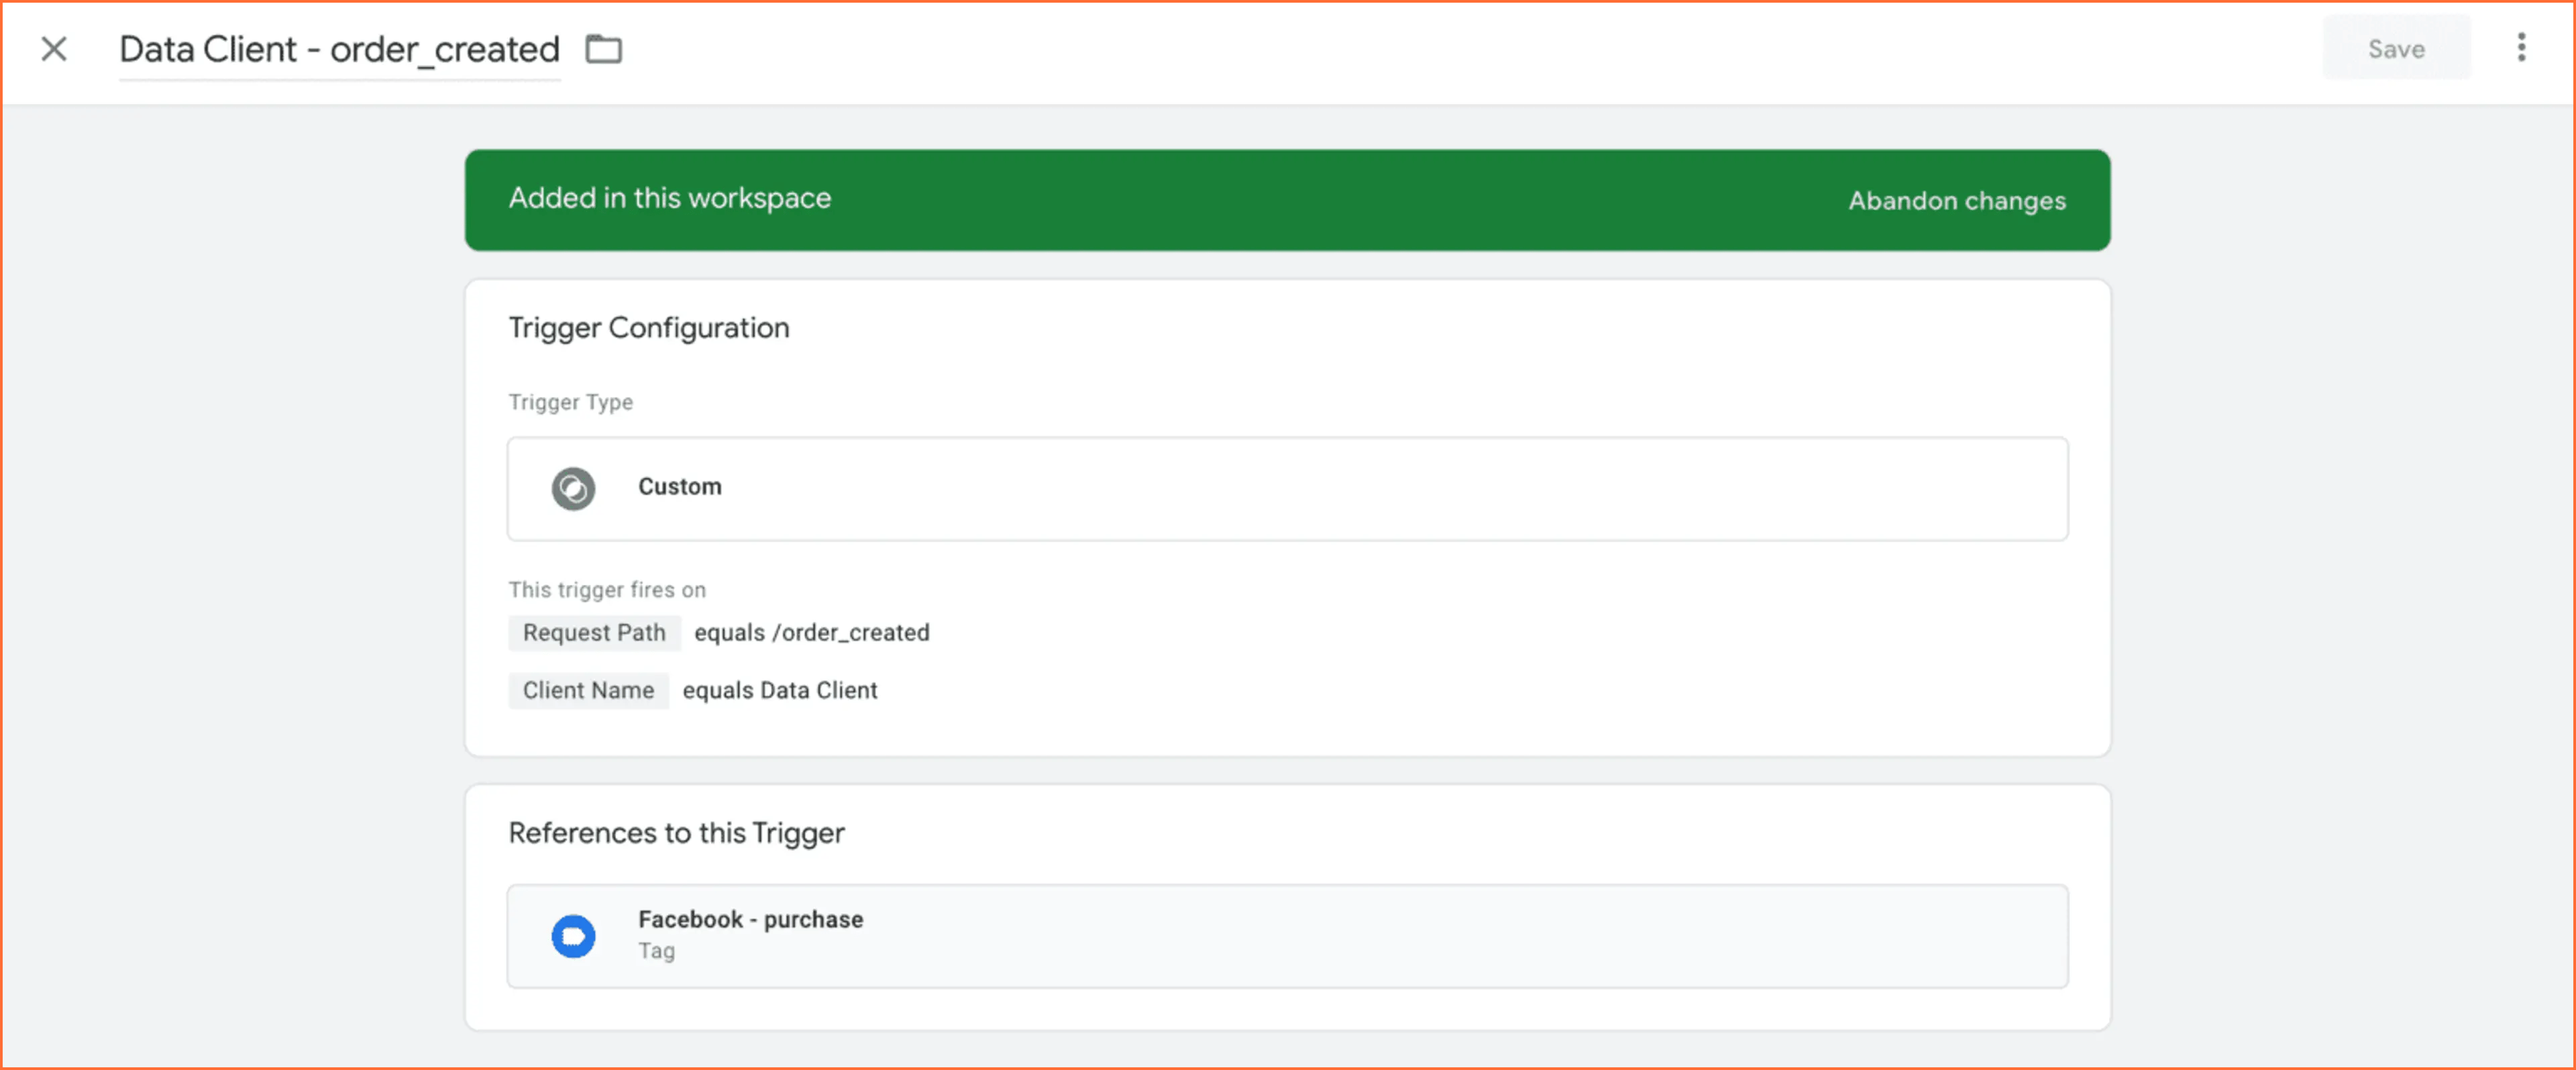
Task: Edit the trigger name Data Client - order_created
Action: [x=339, y=49]
